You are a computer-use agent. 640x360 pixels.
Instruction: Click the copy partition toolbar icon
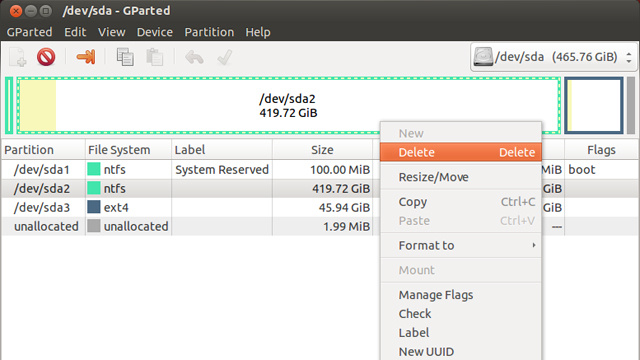click(125, 57)
